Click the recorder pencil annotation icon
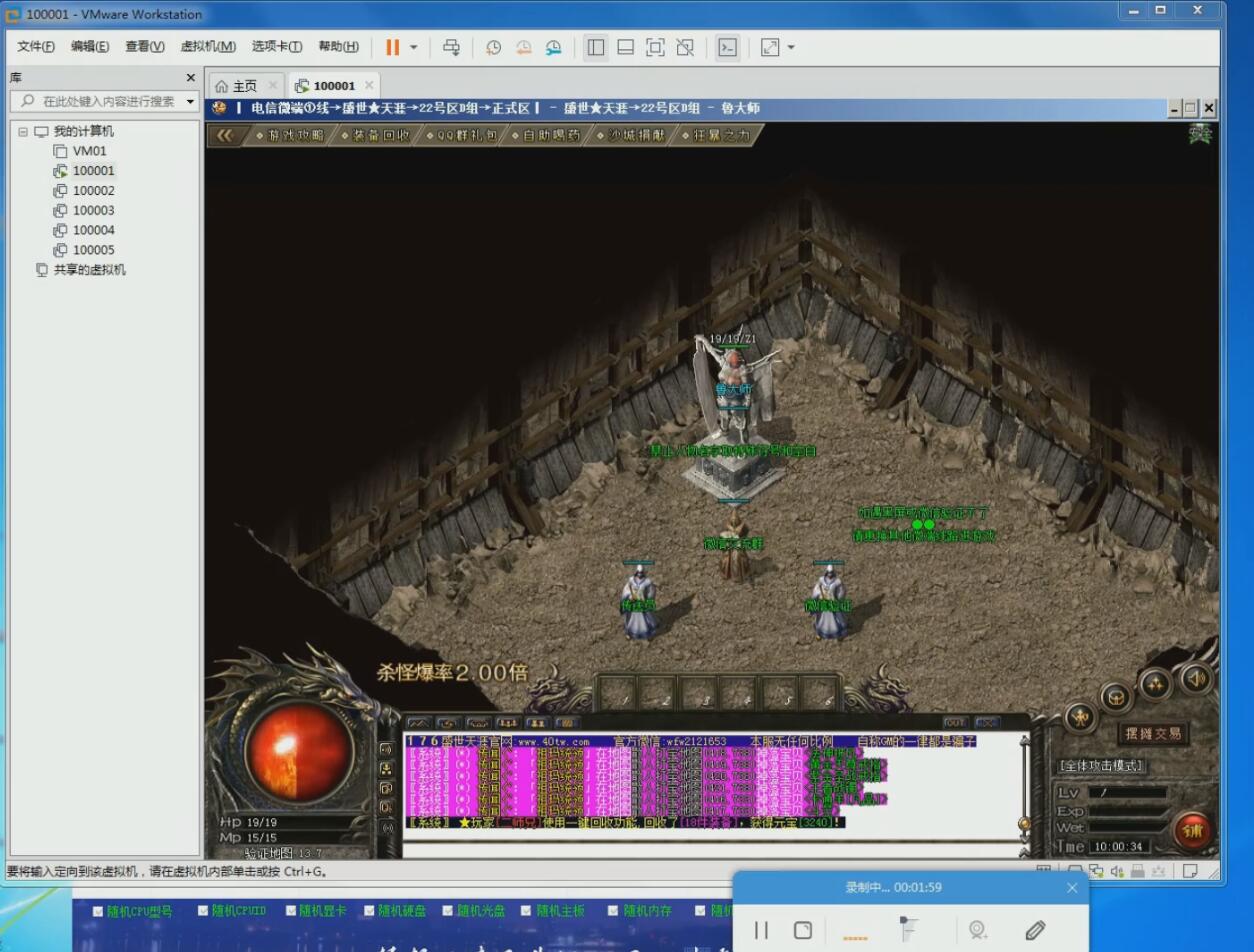Image resolution: width=1254 pixels, height=952 pixels. pyautogui.click(x=1035, y=930)
